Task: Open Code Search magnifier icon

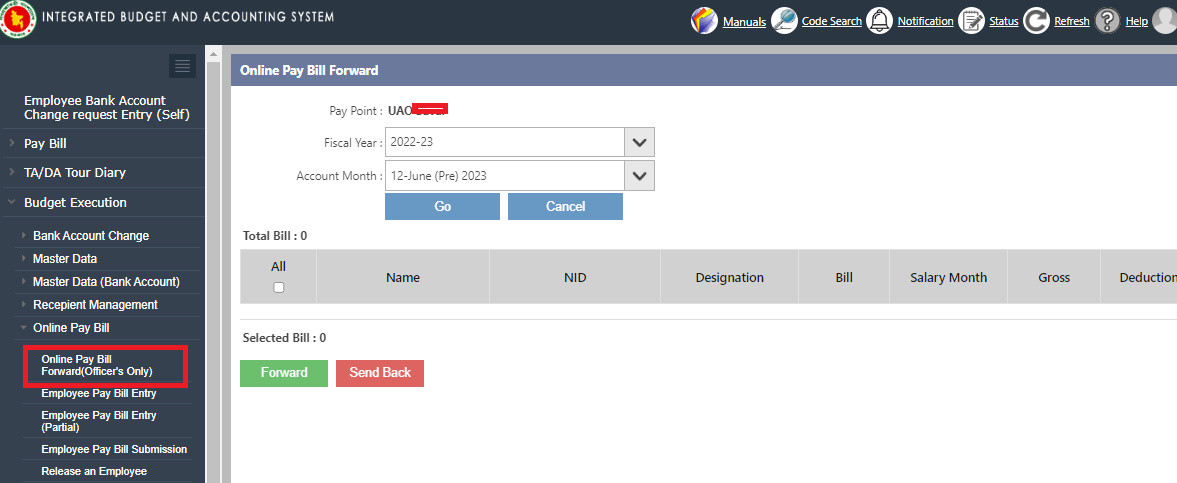Action: [x=784, y=21]
